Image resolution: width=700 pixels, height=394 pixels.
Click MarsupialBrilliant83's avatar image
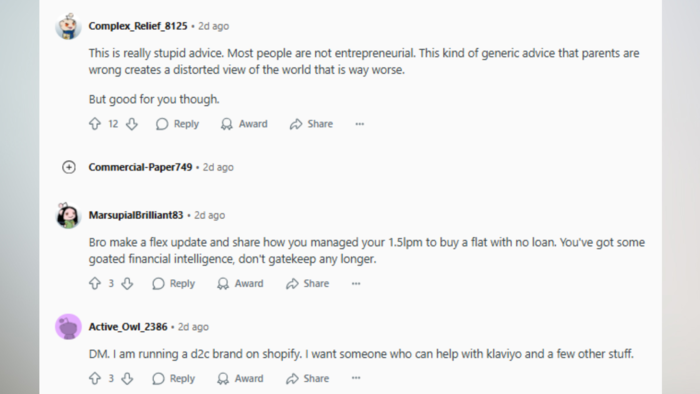[68, 216]
